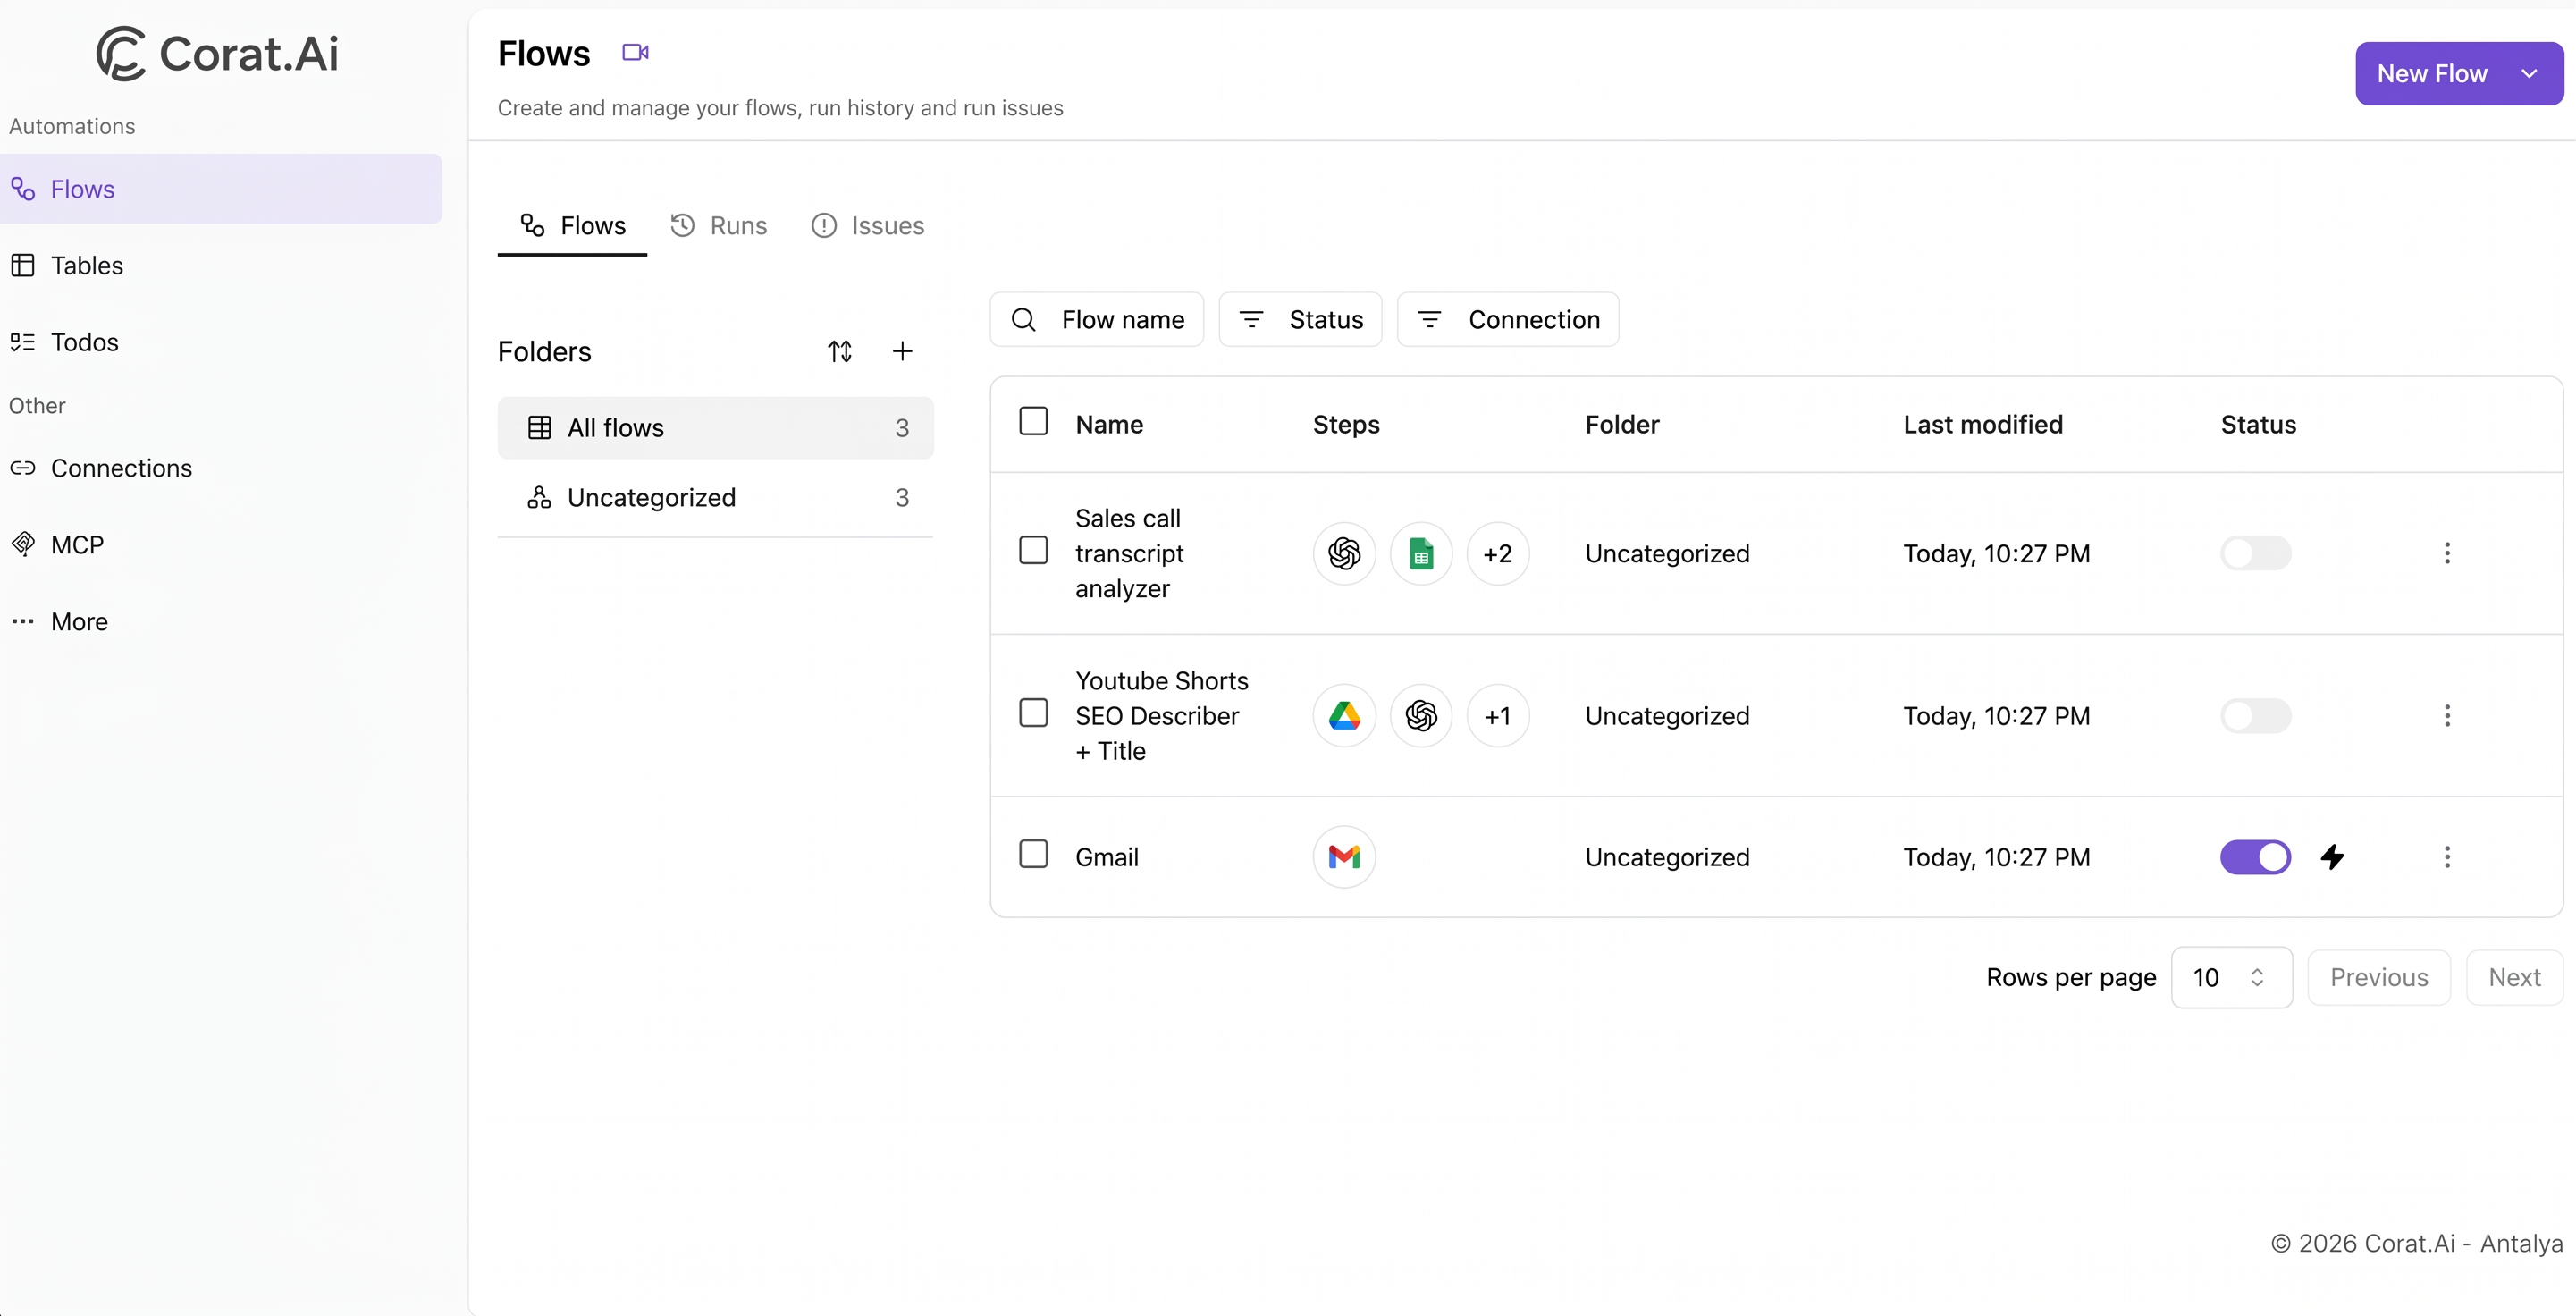Open the Corat.Ai home logo
This screenshot has width=2576, height=1316.
218,53
